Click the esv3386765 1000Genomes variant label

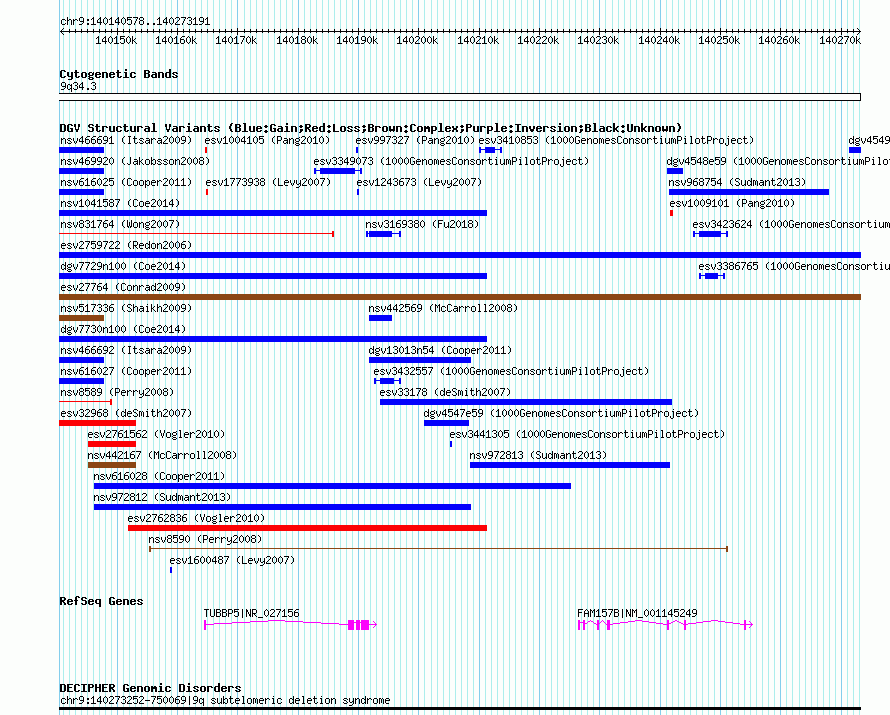point(794,266)
